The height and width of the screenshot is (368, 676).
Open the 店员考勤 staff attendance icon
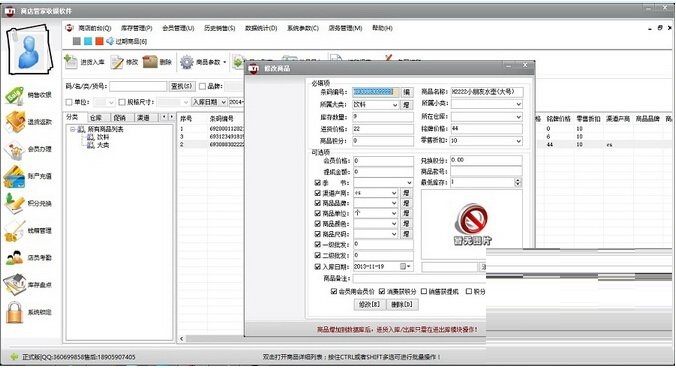(14, 258)
